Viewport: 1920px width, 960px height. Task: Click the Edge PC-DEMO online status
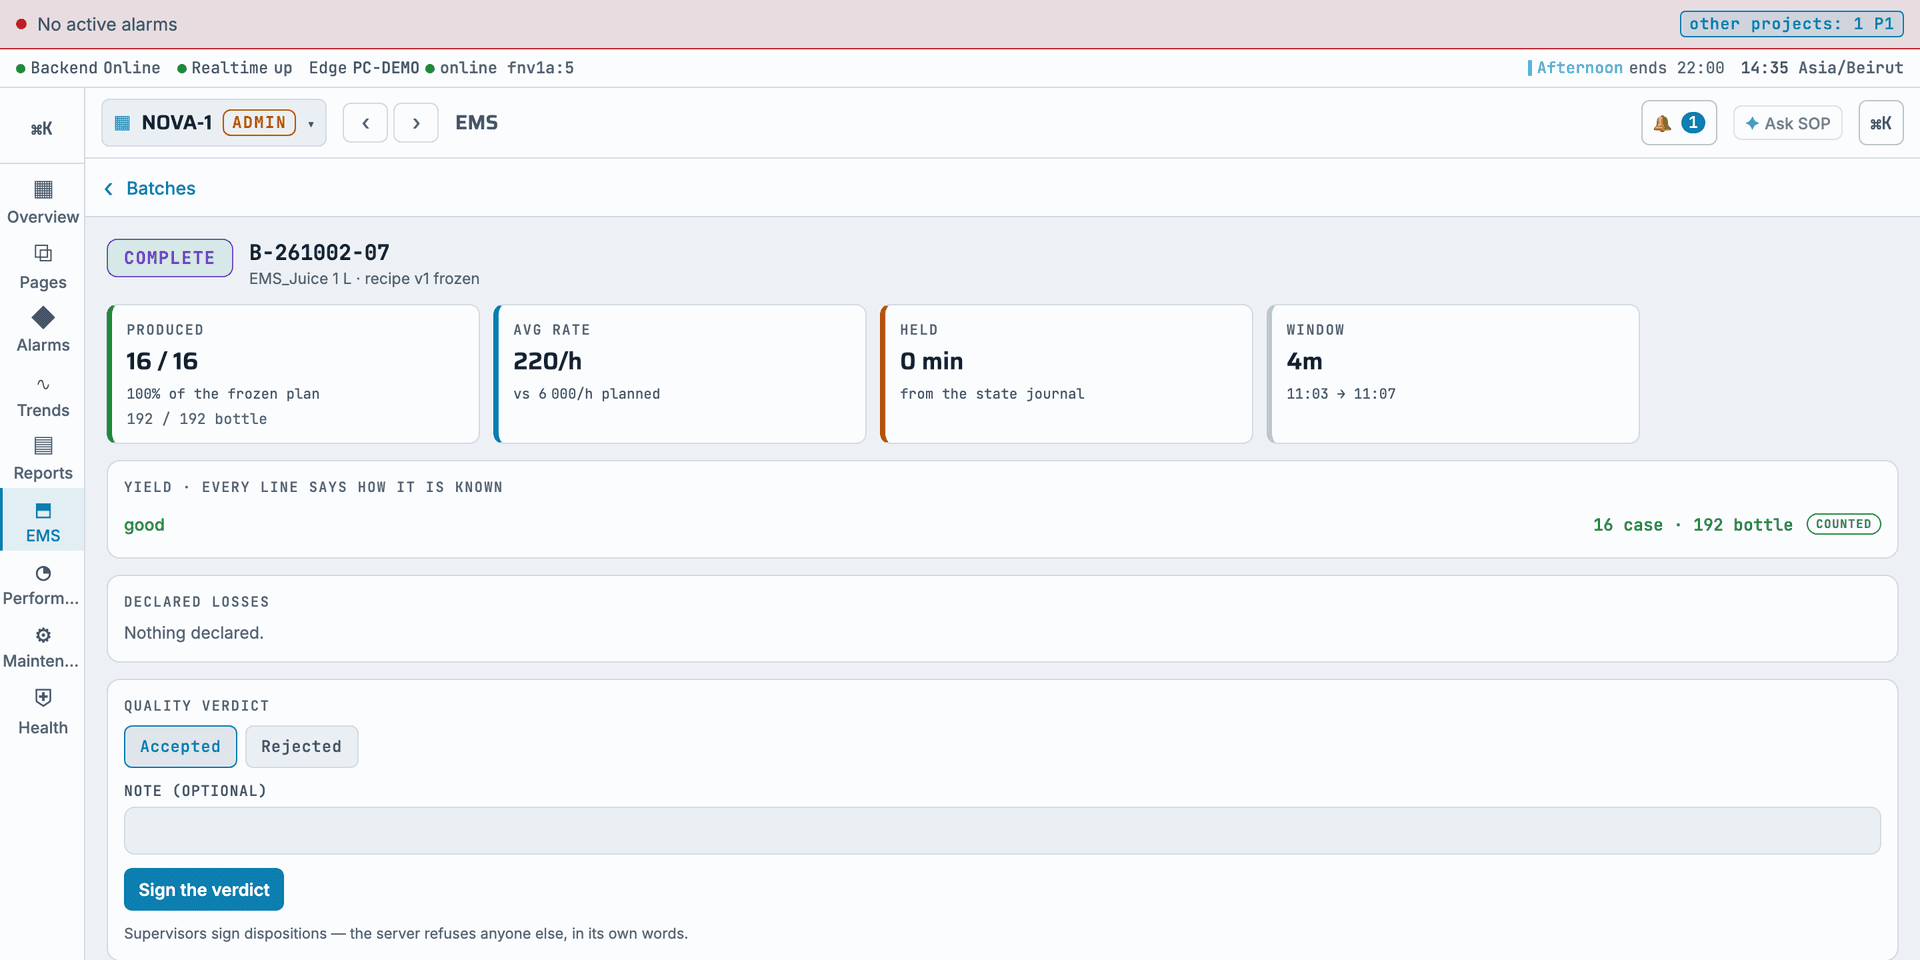point(441,68)
